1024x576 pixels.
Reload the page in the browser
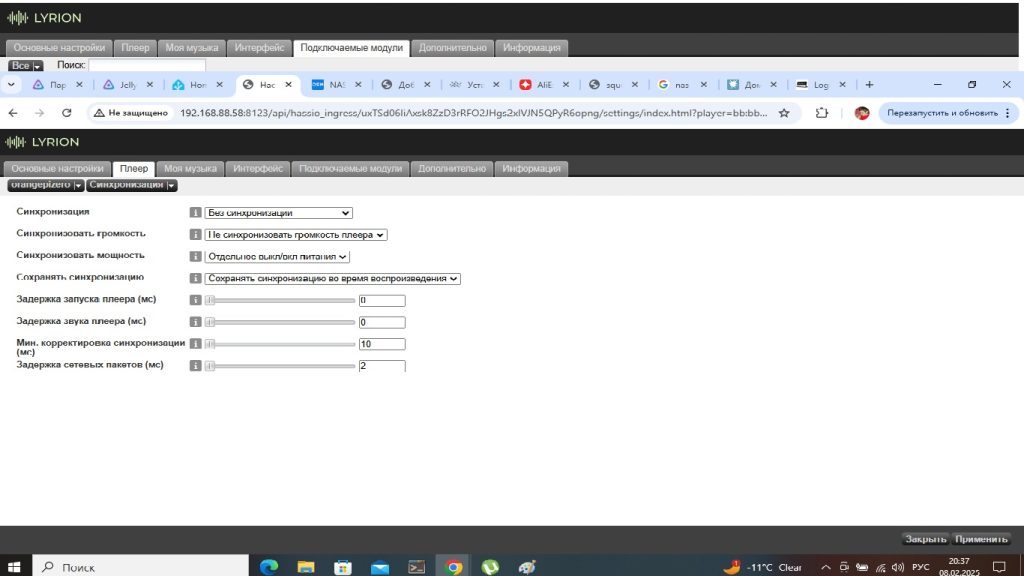tap(66, 113)
